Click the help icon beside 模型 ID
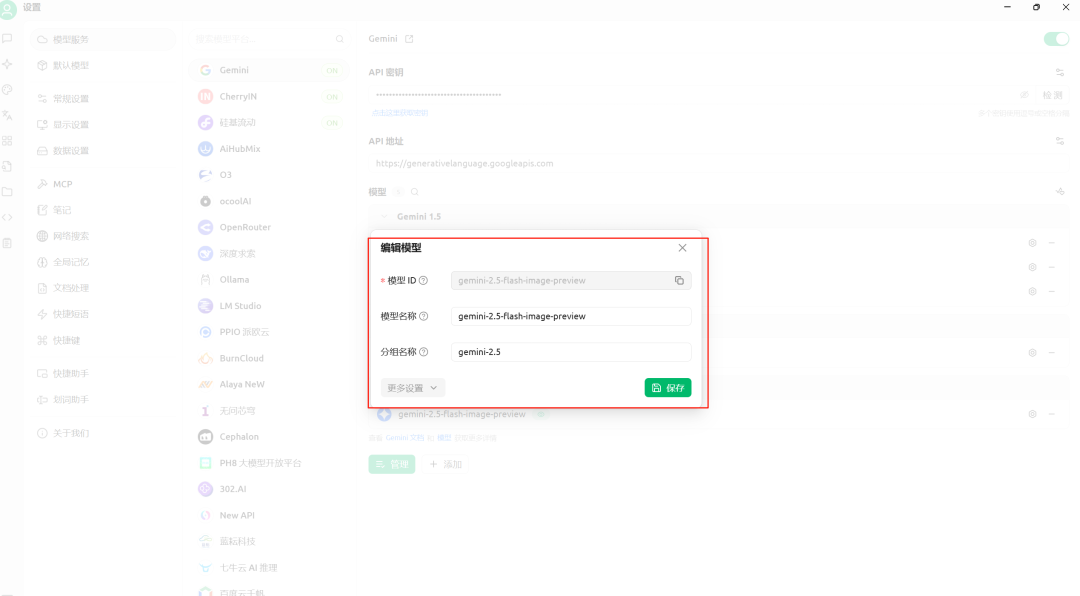The width and height of the screenshot is (1080, 596). pos(424,280)
